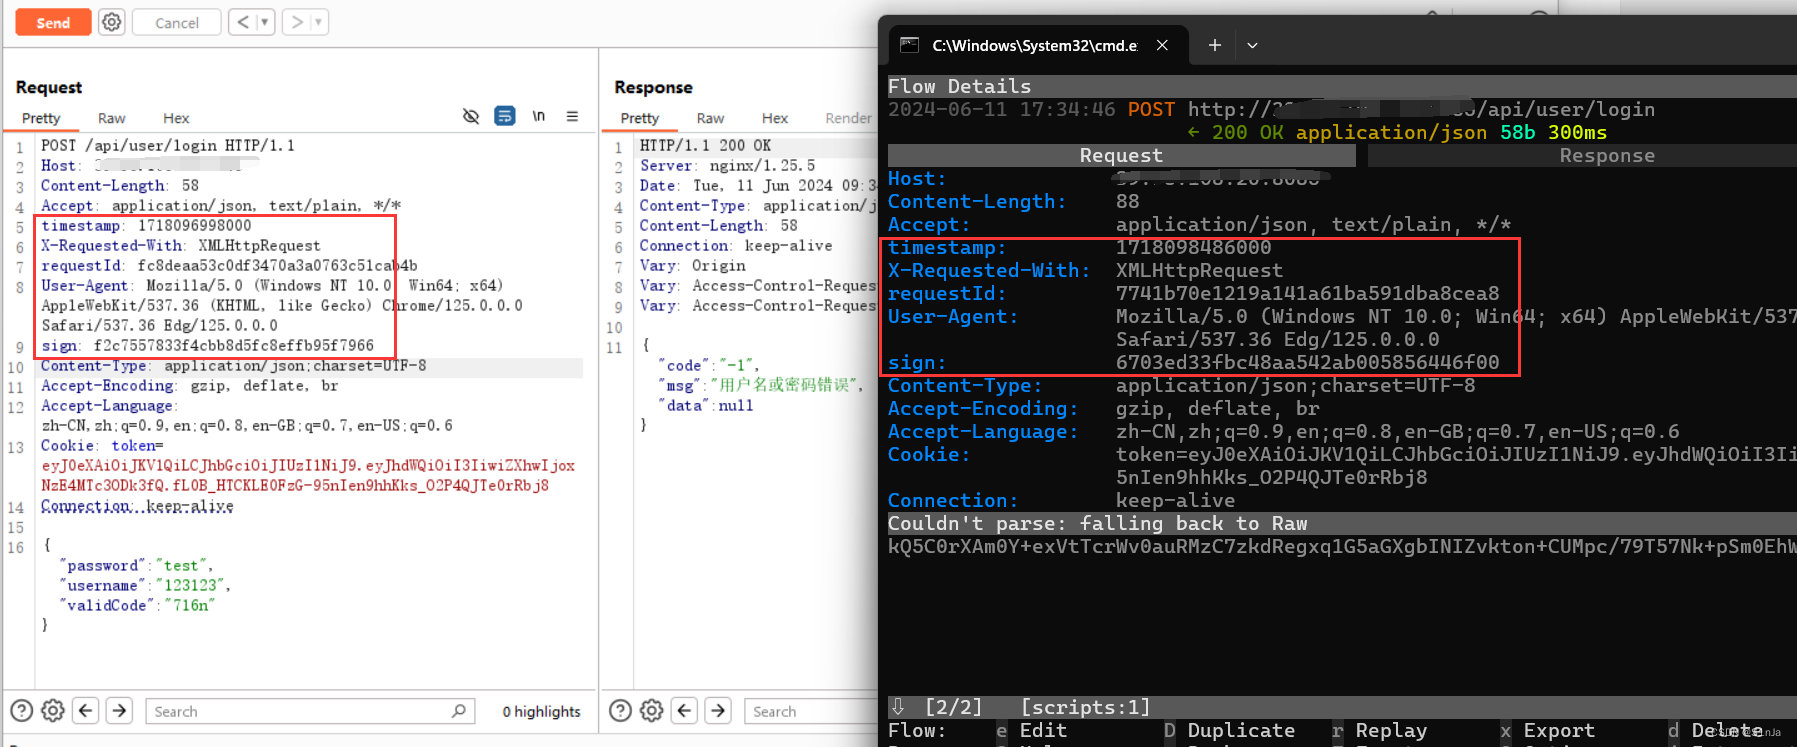This screenshot has height=747, width=1797.
Task: Toggle show newline \n characters
Action: coord(539,116)
